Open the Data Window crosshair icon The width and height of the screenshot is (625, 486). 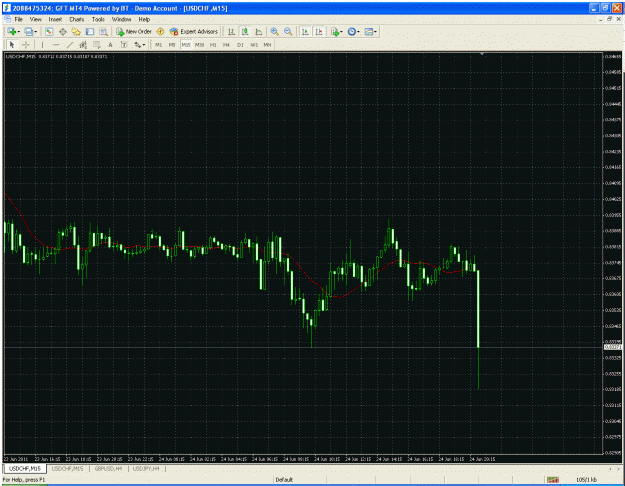(x=63, y=31)
